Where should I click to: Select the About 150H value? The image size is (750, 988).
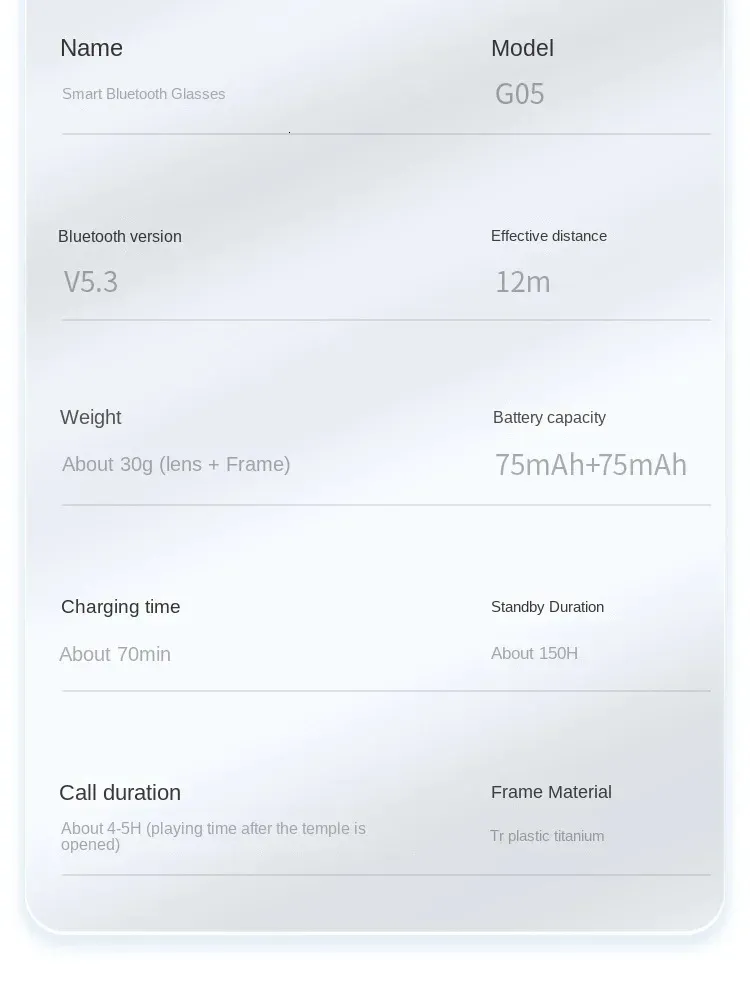534,653
